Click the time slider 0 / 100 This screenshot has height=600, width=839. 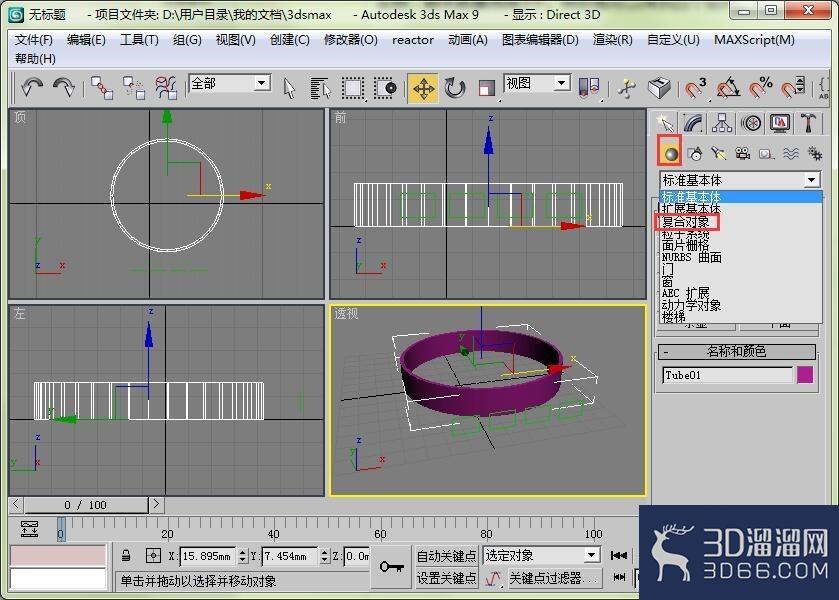coord(86,505)
